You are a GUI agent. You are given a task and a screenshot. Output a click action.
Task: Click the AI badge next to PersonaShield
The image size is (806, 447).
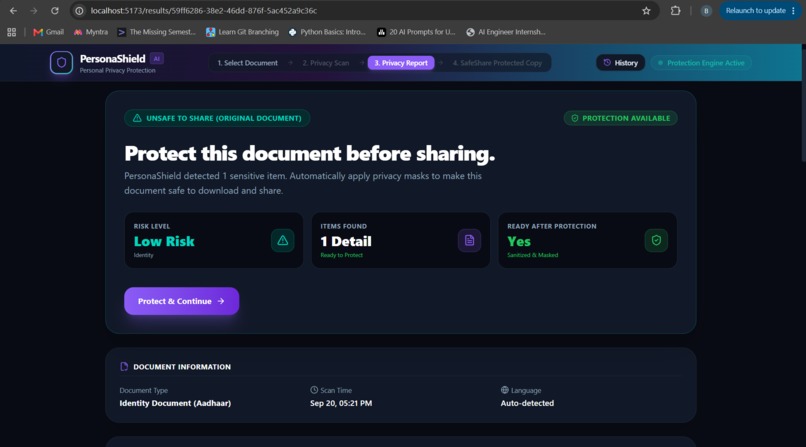pyautogui.click(x=157, y=59)
